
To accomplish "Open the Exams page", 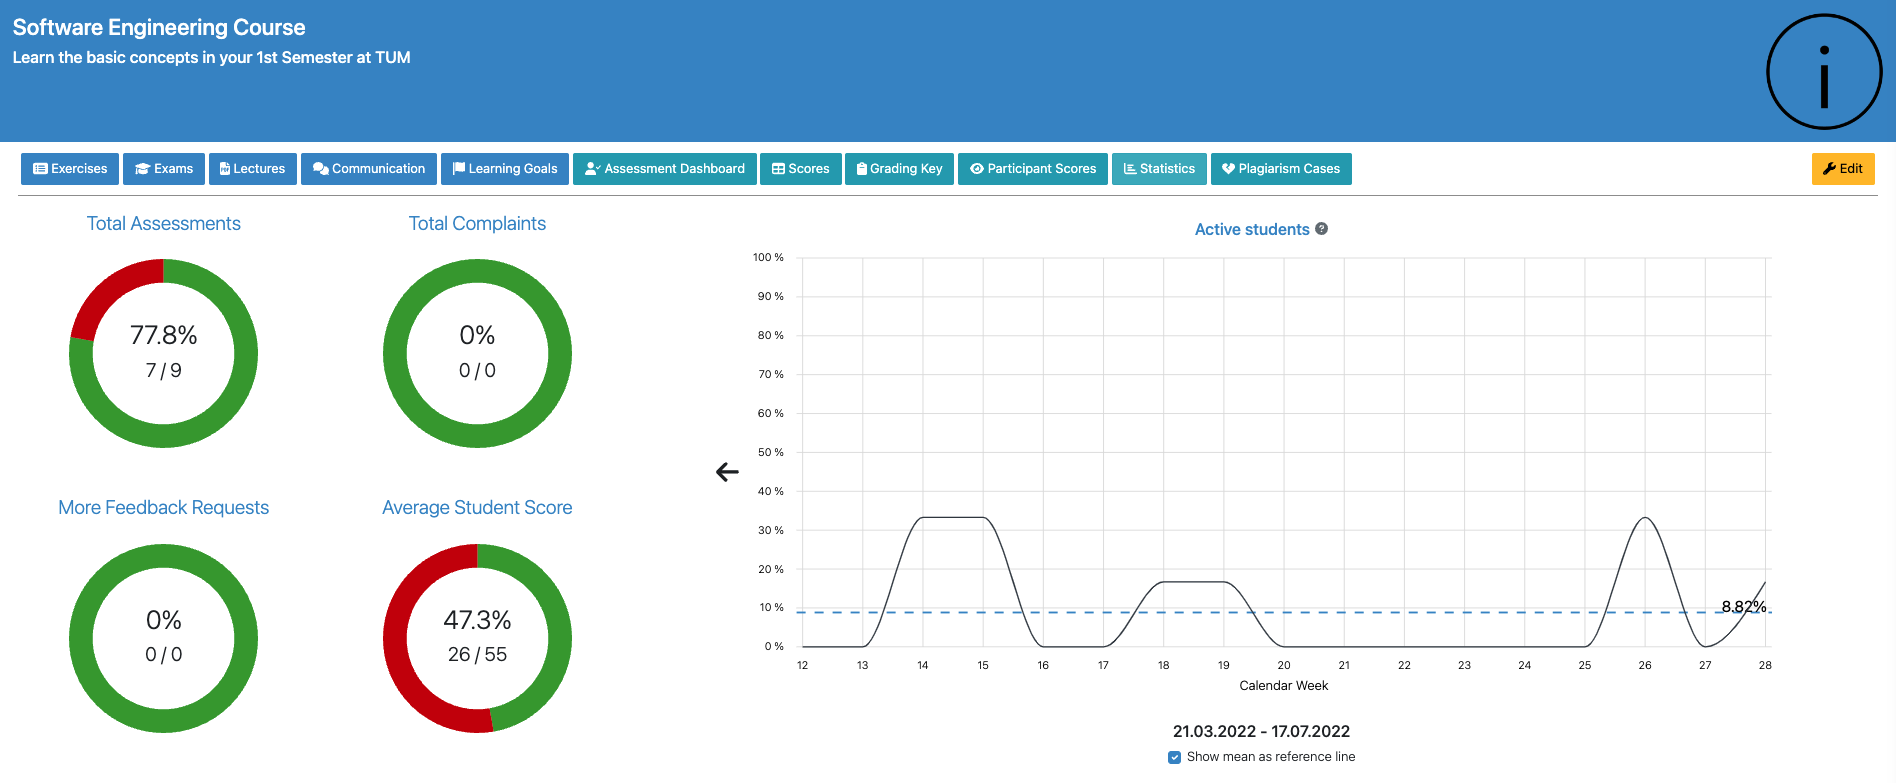I will tap(164, 169).
